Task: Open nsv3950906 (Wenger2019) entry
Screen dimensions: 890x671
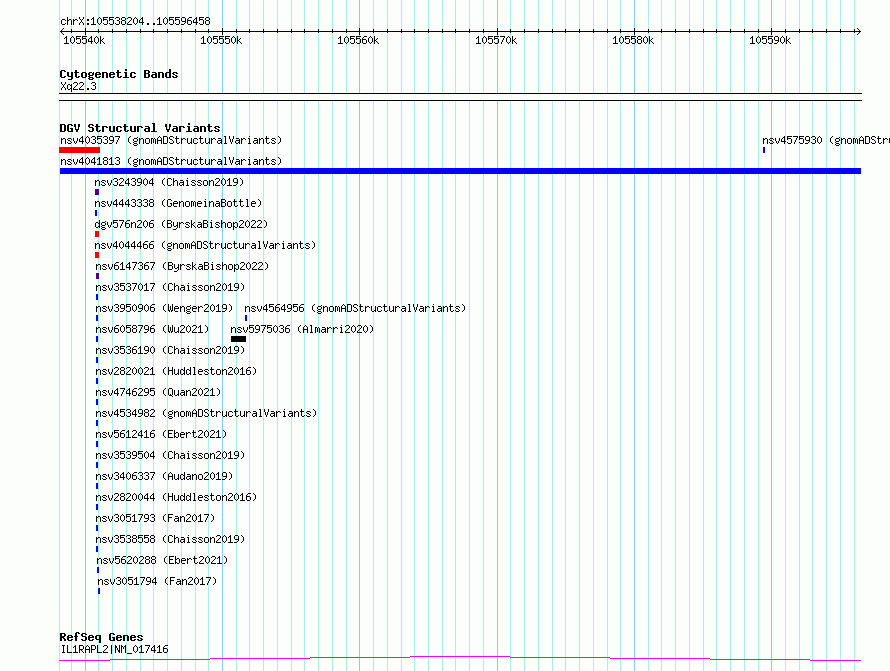Action: tap(164, 308)
